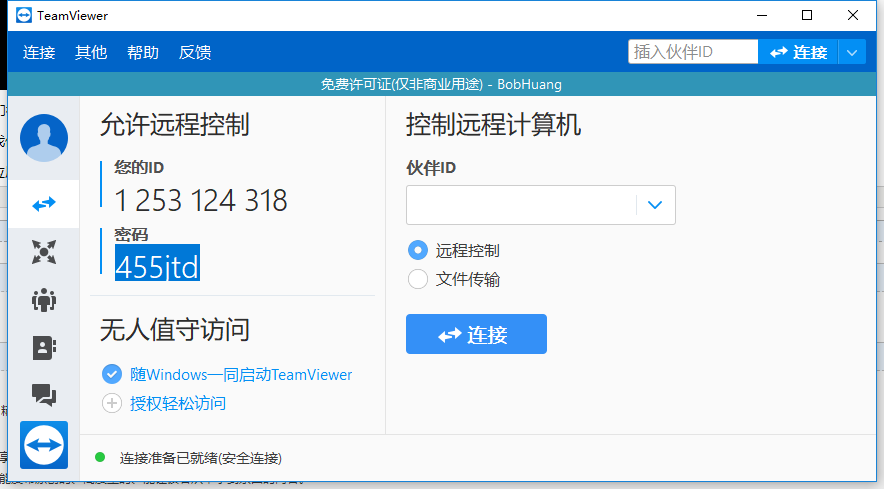Open the Remote Management sidebar icon
Screen dimensions: 884x489
click(44, 252)
